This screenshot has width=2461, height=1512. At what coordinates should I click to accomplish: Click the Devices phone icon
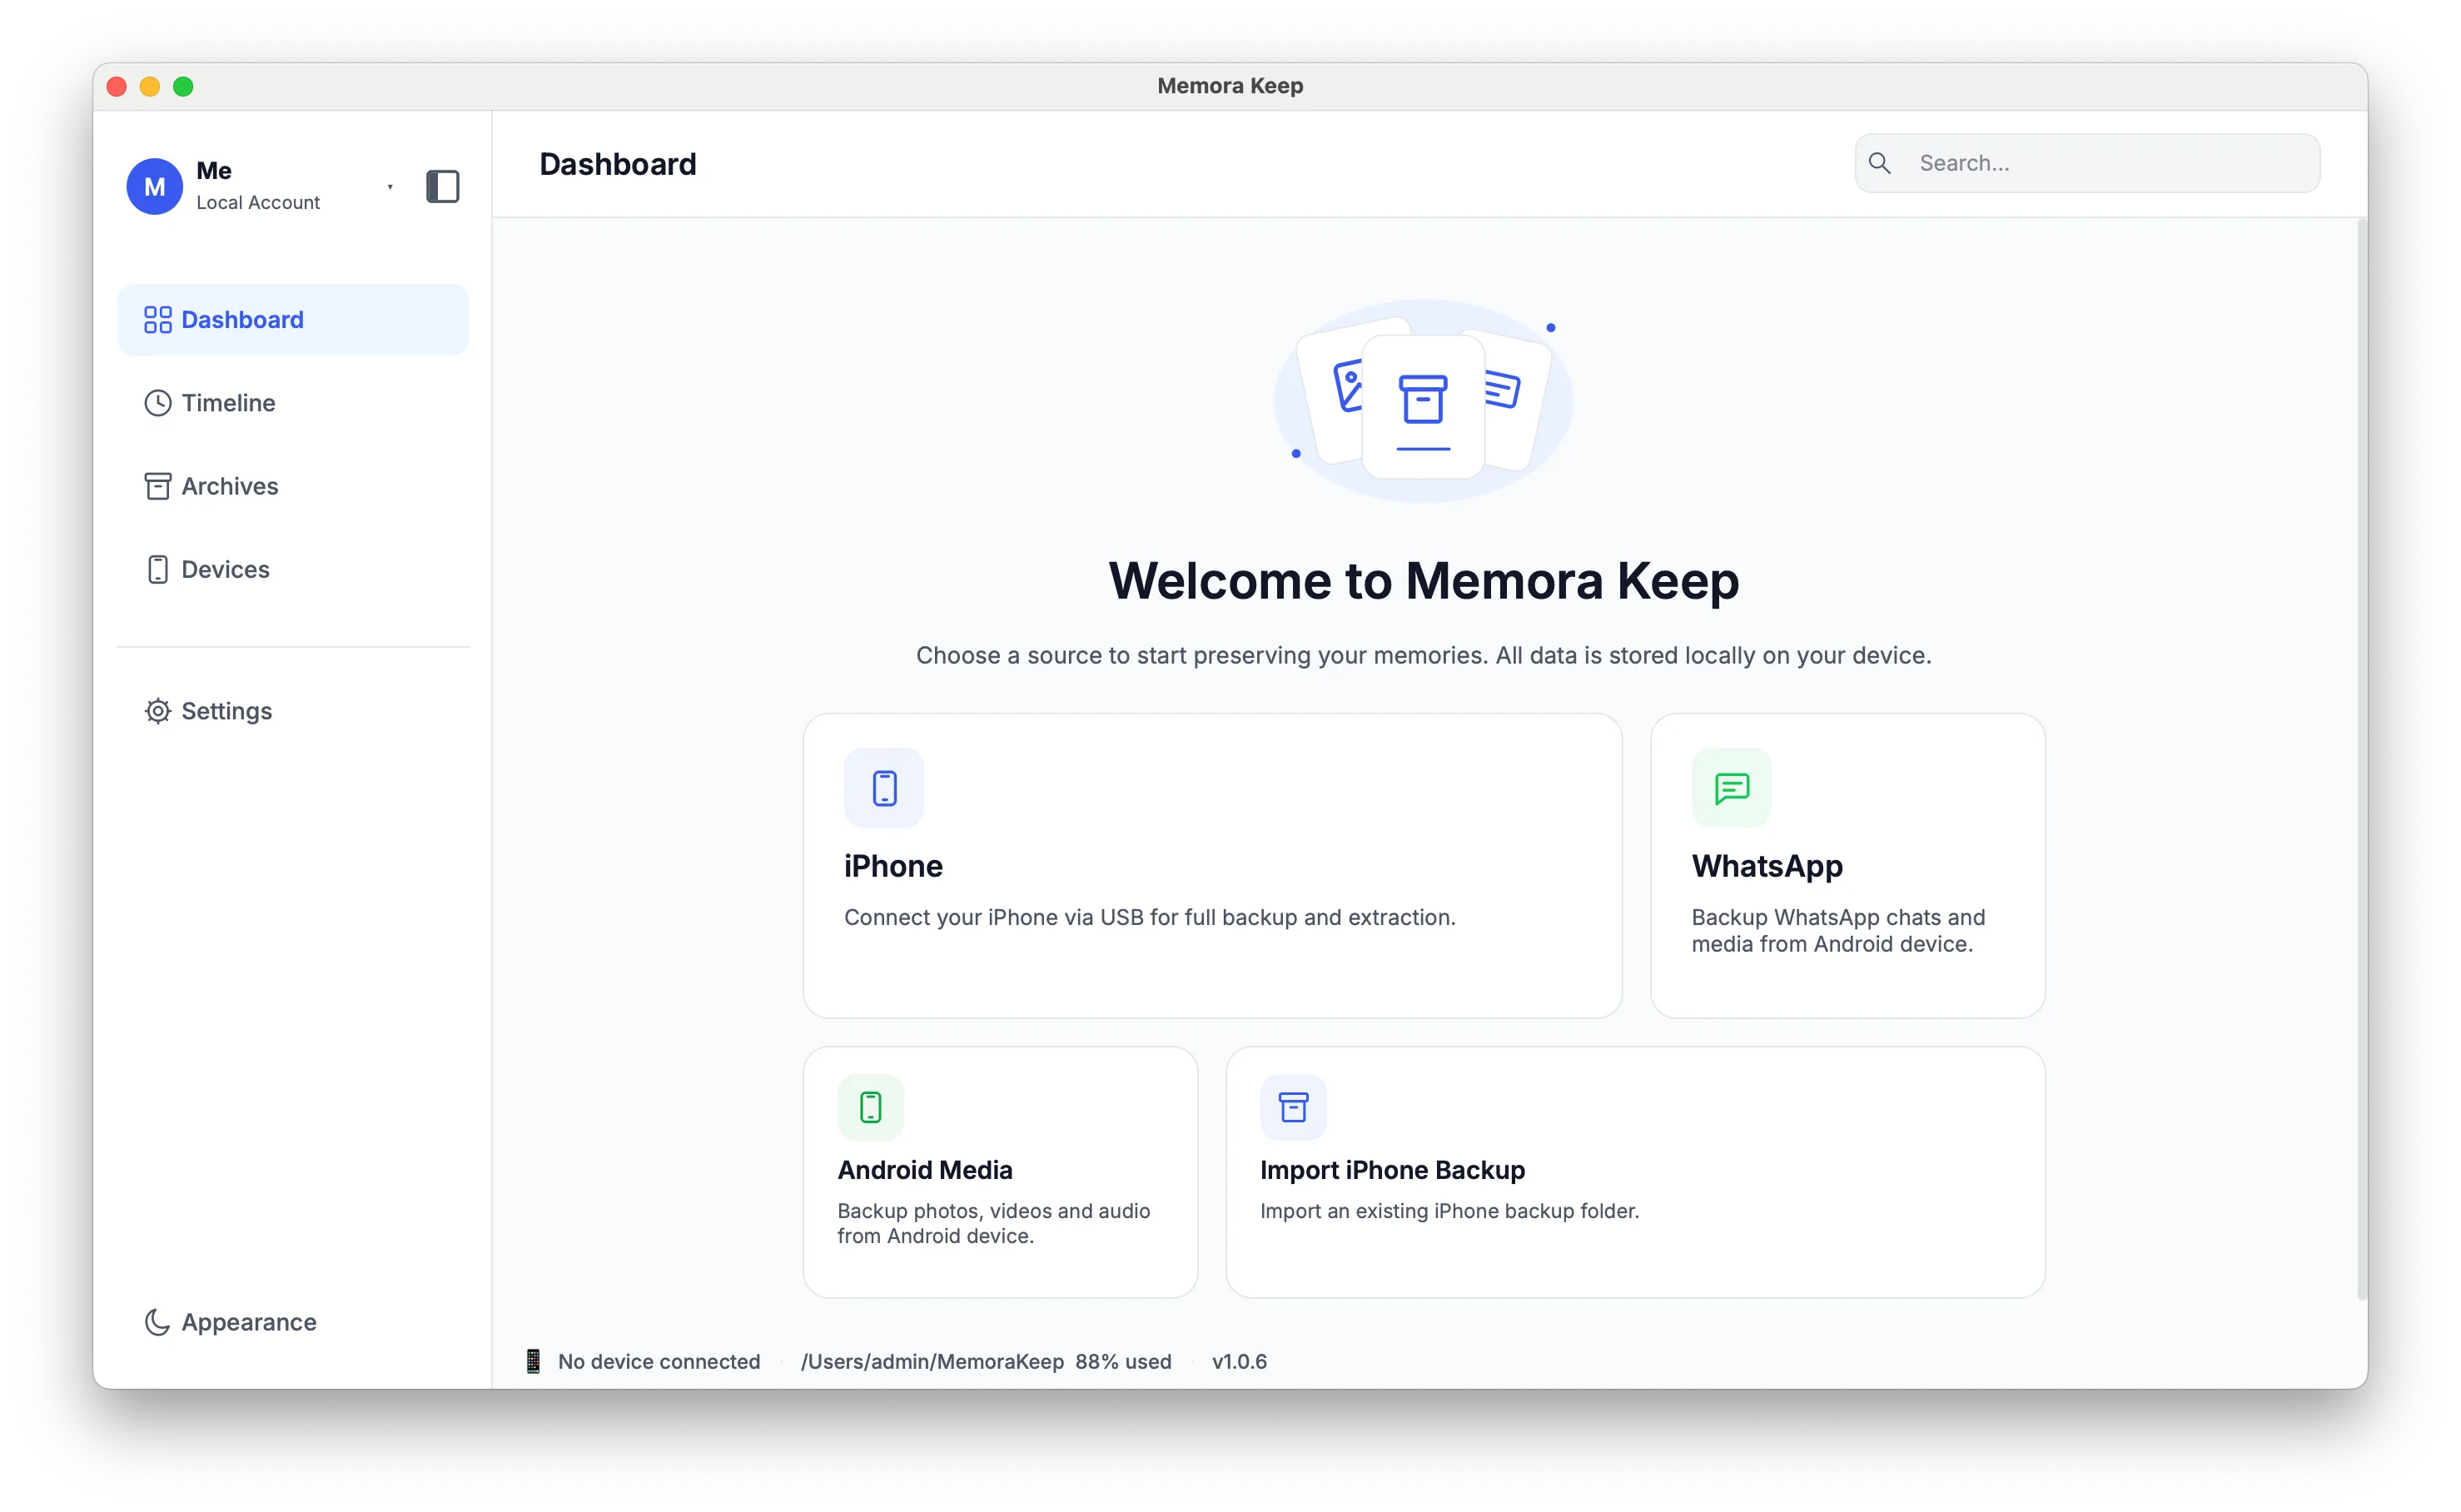point(157,569)
